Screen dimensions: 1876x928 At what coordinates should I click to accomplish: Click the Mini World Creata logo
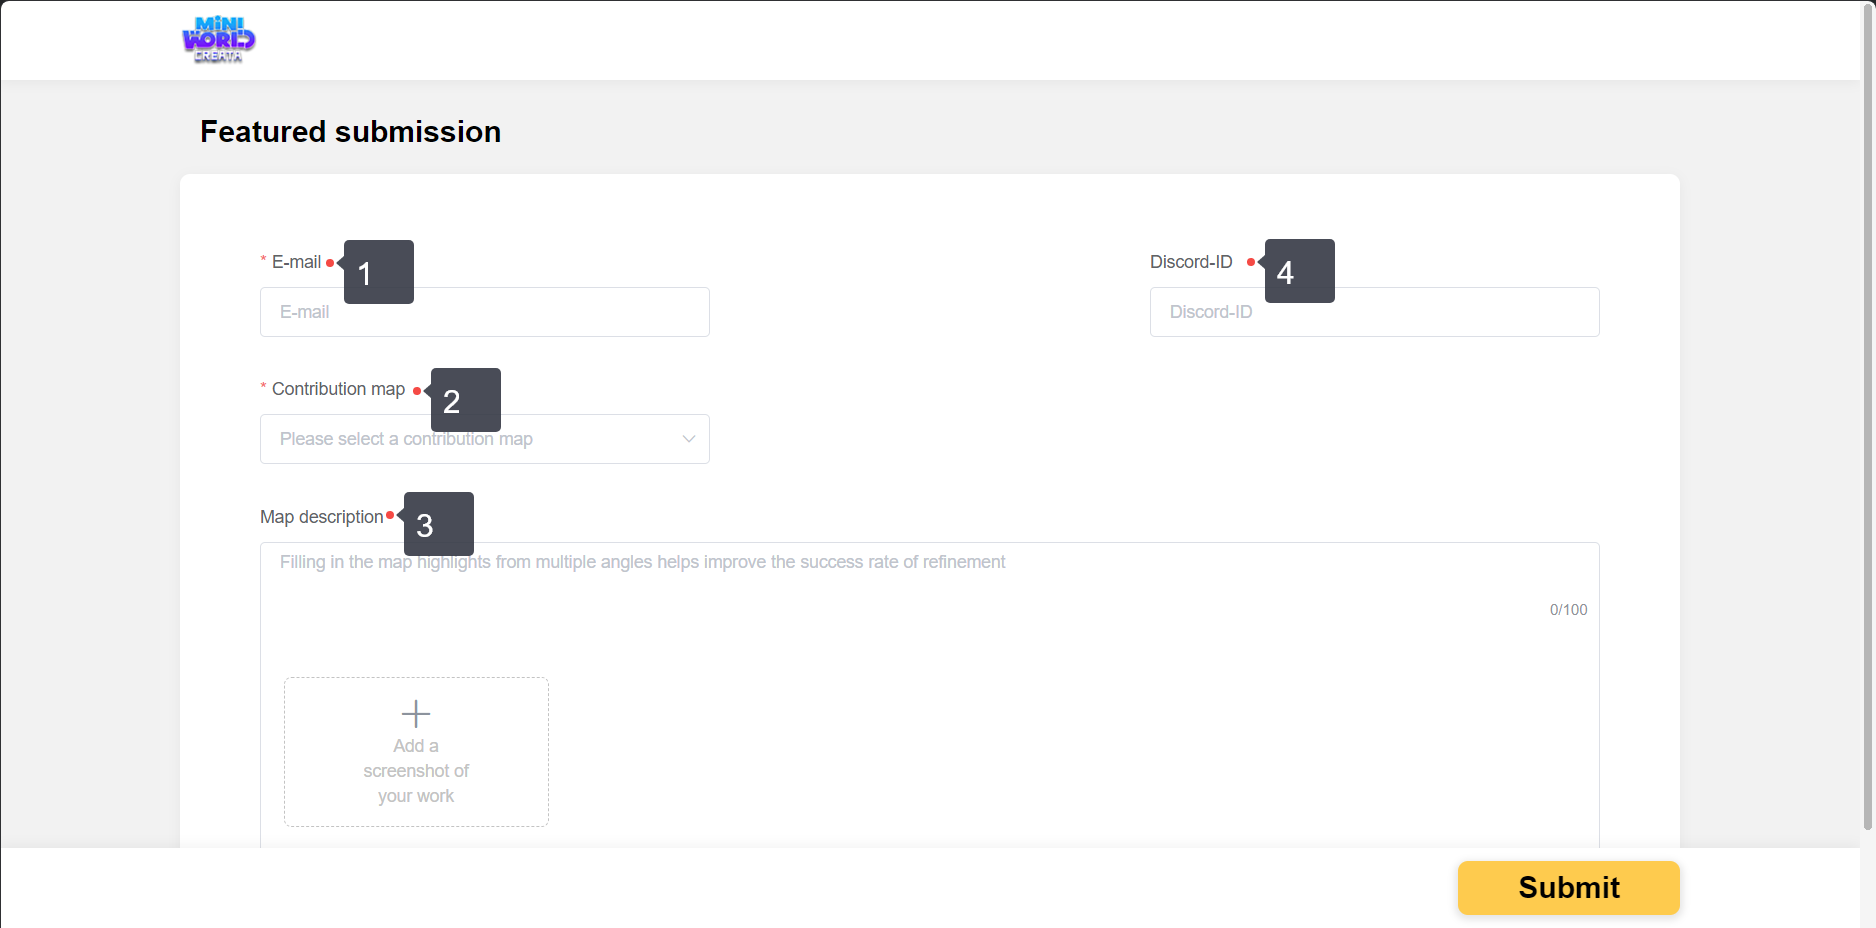pos(218,40)
